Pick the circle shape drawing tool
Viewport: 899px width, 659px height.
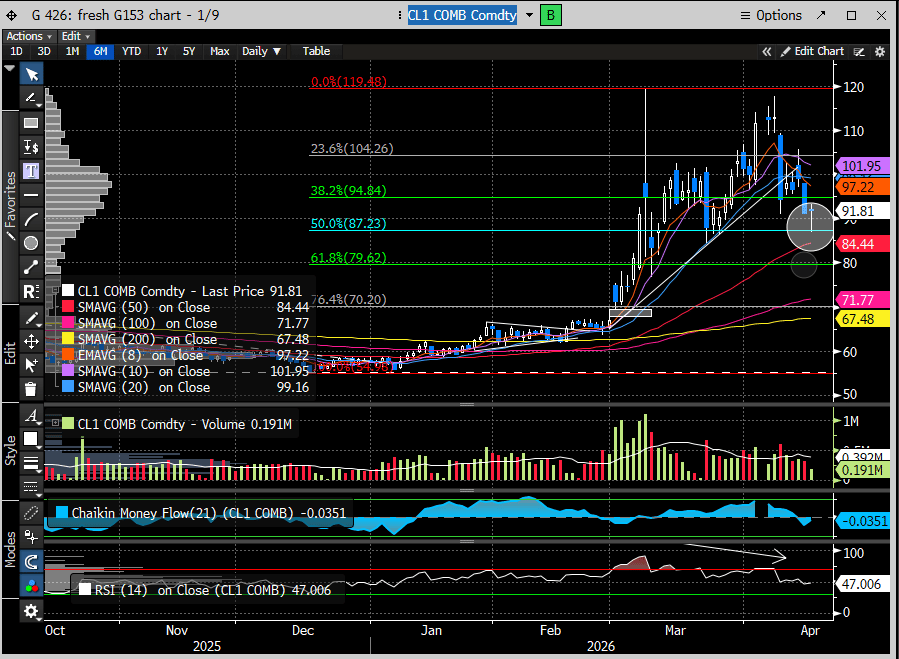(x=31, y=243)
